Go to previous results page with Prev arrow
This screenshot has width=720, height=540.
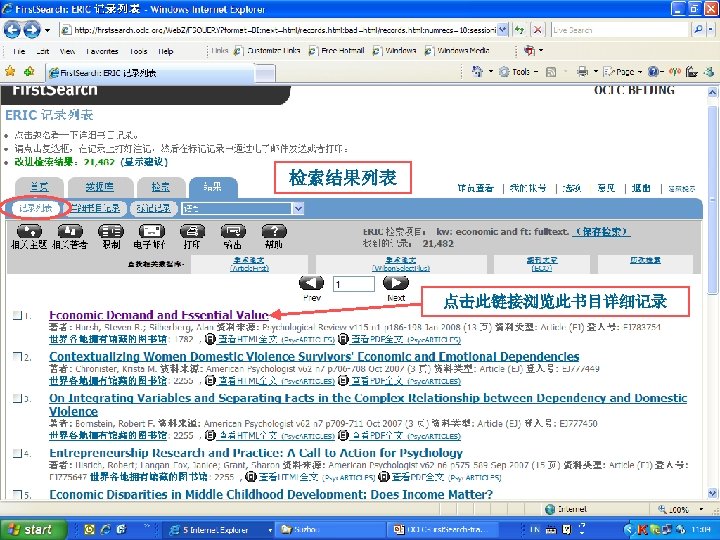(x=311, y=283)
